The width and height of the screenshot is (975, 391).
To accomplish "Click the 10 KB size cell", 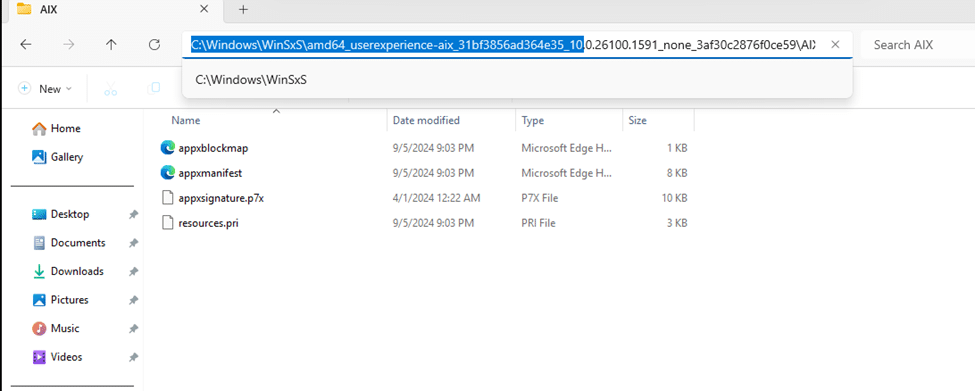I will [675, 198].
